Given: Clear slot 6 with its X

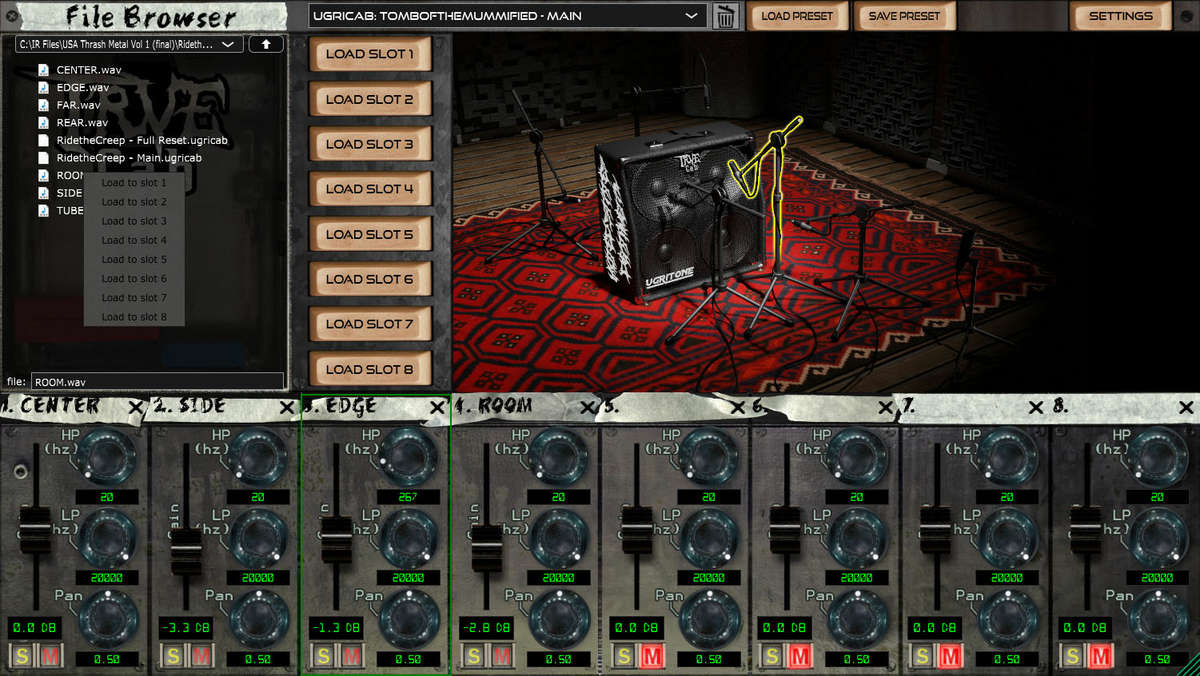Looking at the screenshot, I should [886, 407].
